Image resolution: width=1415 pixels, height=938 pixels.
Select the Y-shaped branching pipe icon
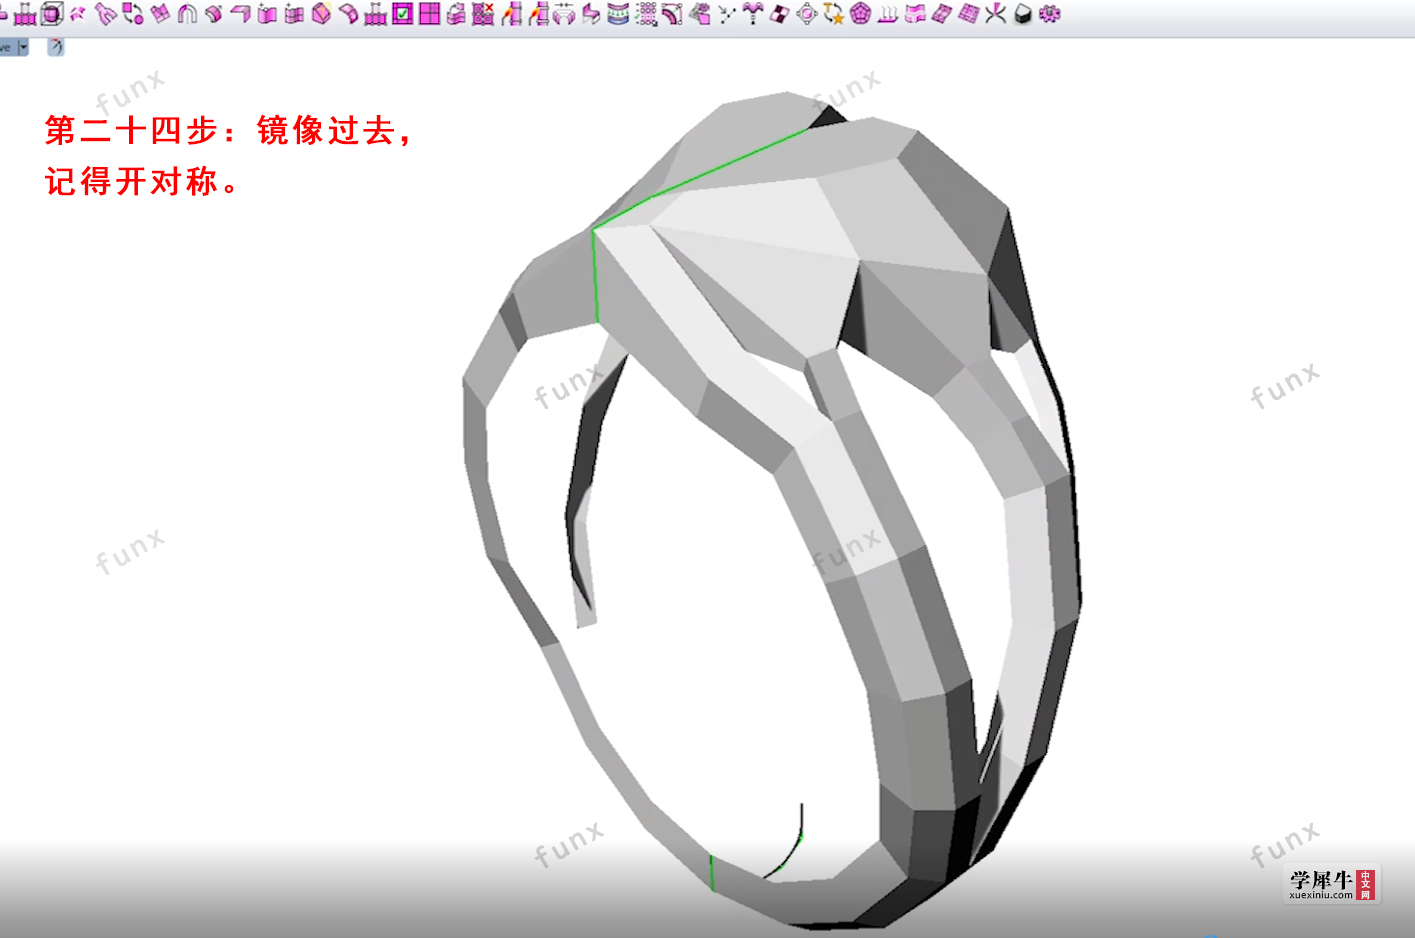coord(105,14)
